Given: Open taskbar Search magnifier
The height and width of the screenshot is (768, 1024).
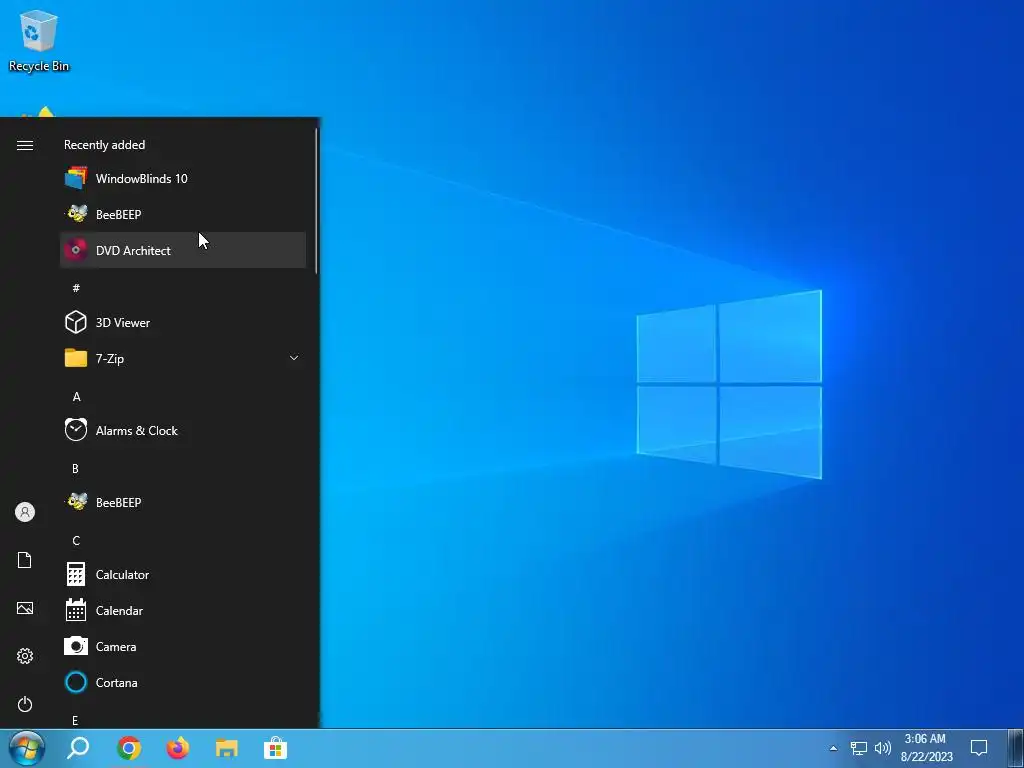Looking at the screenshot, I should pyautogui.click(x=78, y=748).
